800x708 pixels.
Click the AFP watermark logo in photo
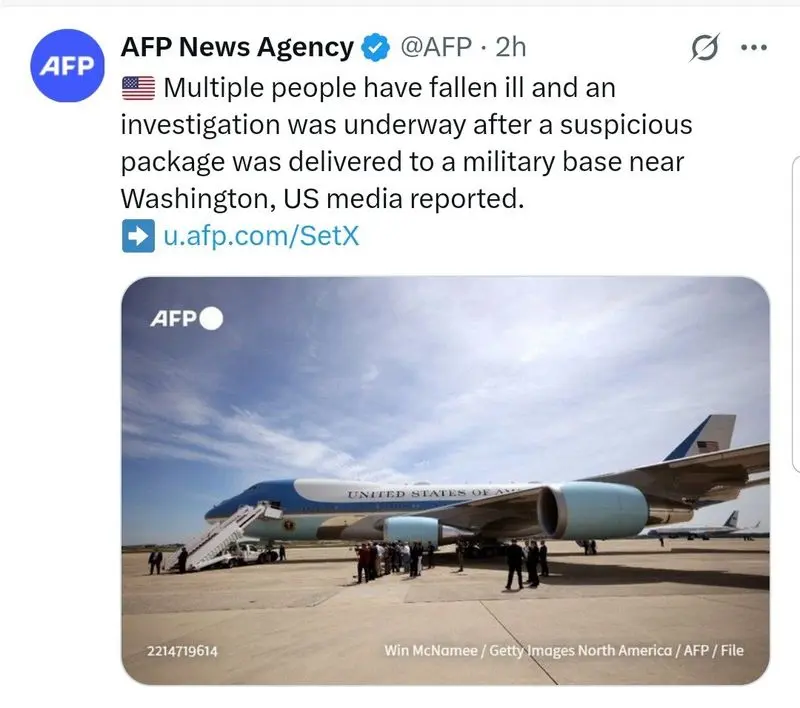click(174, 319)
